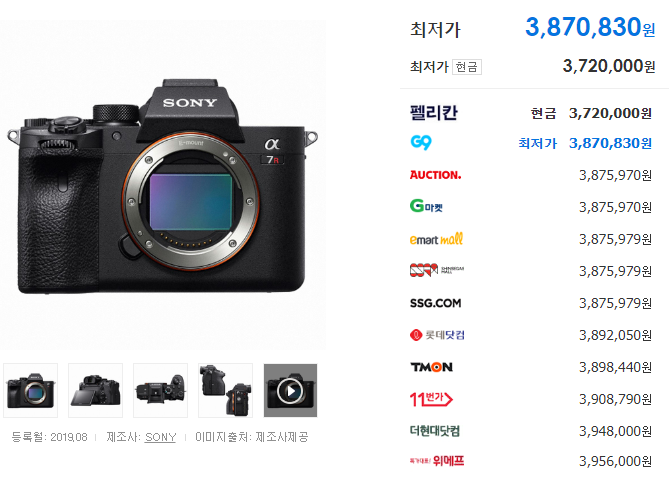Open the 더현대닷컴 seller link

tap(435, 431)
